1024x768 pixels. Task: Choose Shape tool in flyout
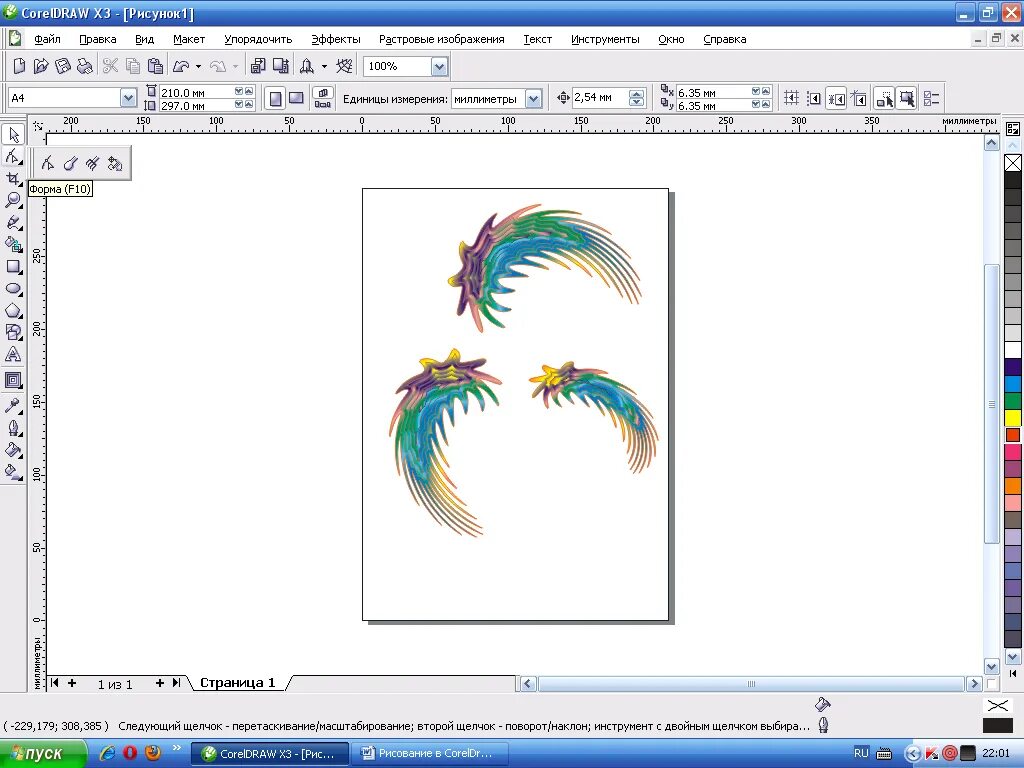pyautogui.click(x=48, y=163)
